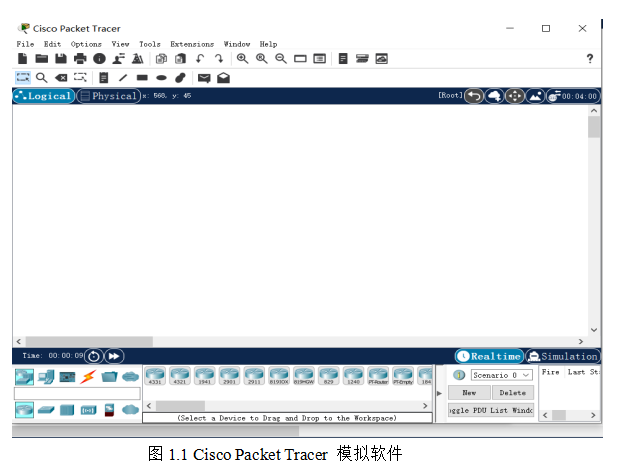This screenshot has width=617, height=472.
Task: Click the device name text field
Action: pos(77,393)
